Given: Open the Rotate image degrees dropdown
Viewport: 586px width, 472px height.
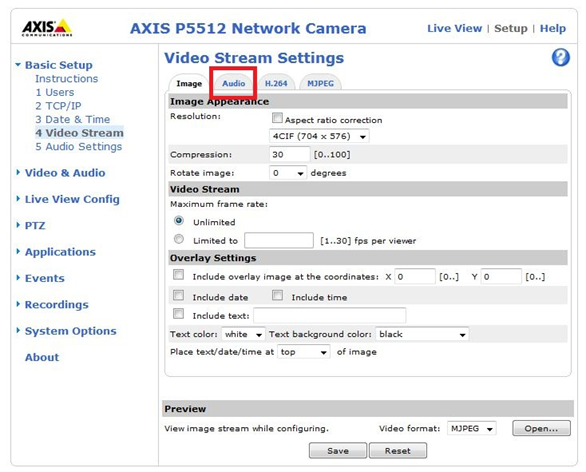Looking at the screenshot, I should click(288, 173).
